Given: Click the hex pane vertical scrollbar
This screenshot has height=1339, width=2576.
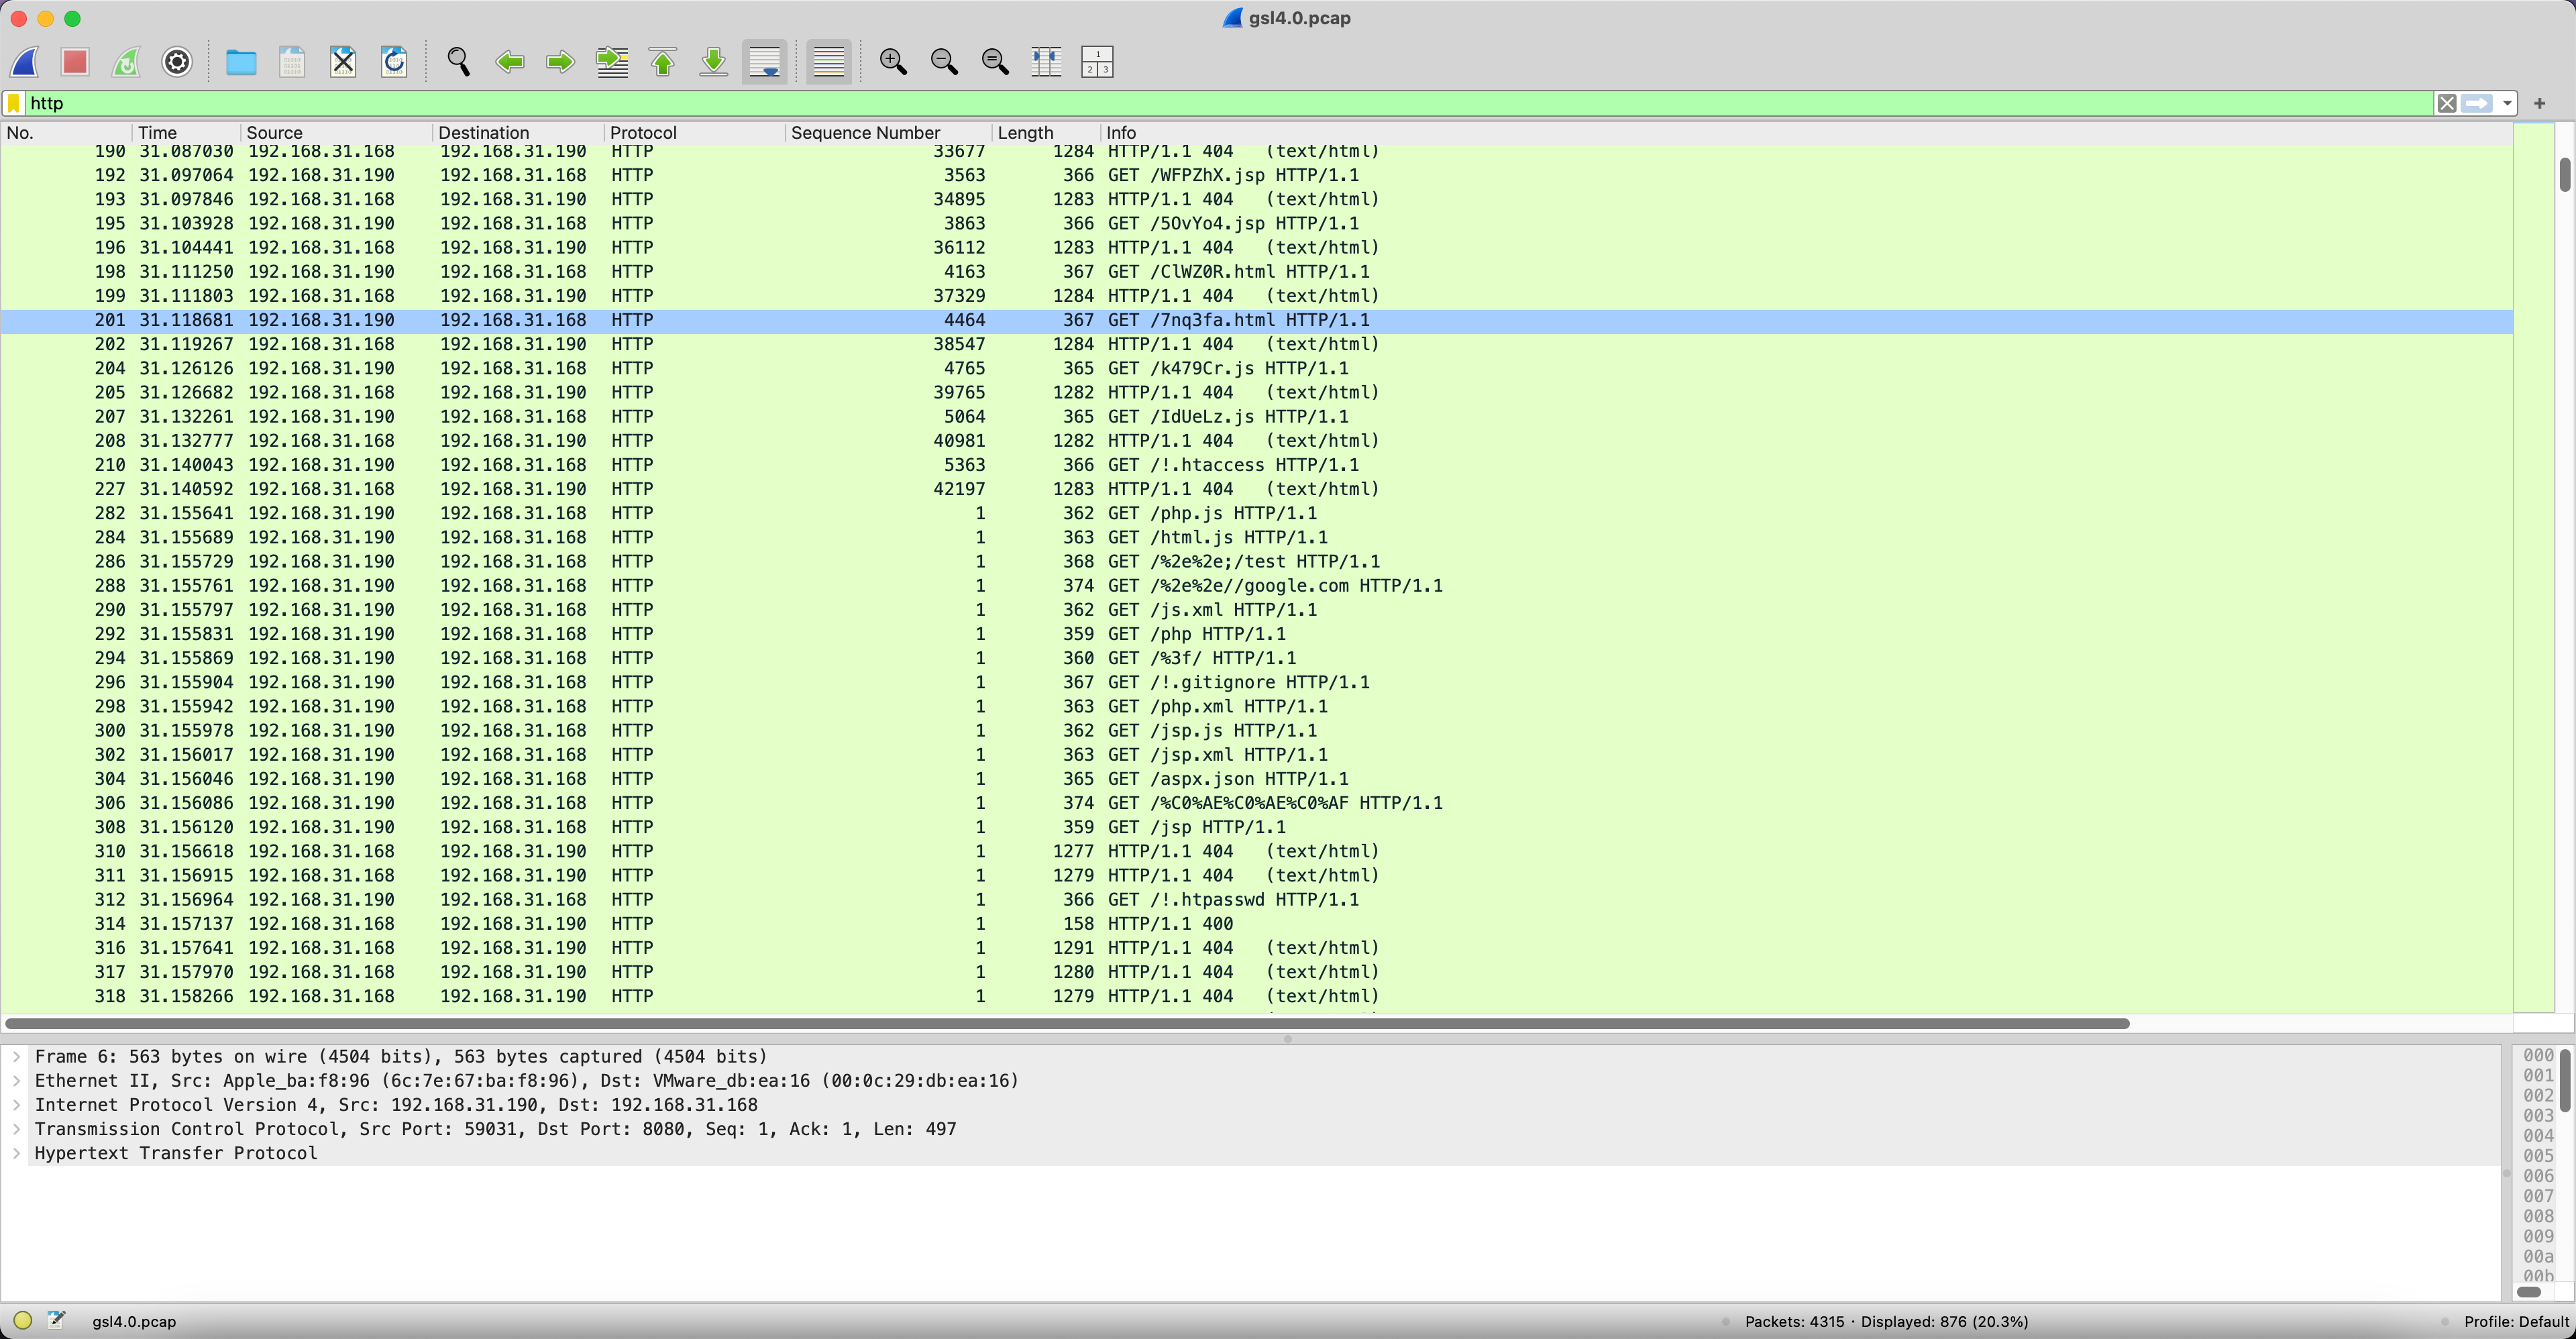Looking at the screenshot, I should 2565,1080.
